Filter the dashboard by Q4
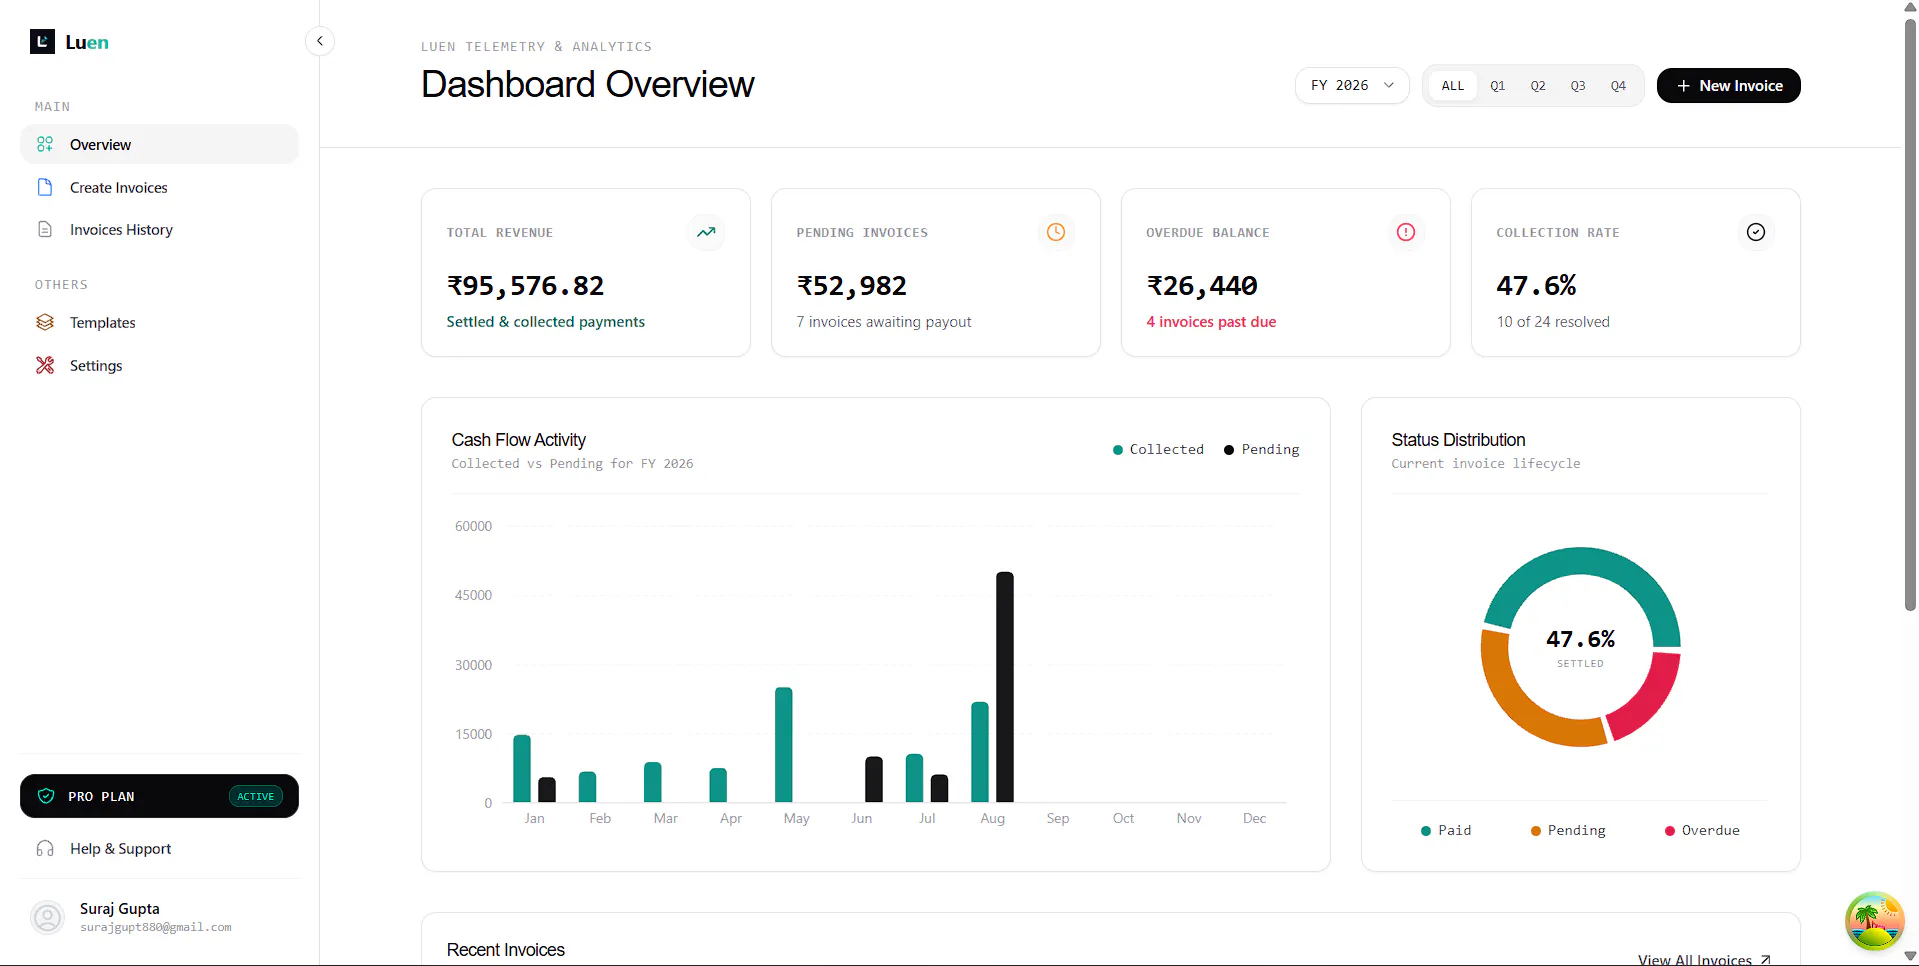This screenshot has height=966, width=1919. (1618, 86)
